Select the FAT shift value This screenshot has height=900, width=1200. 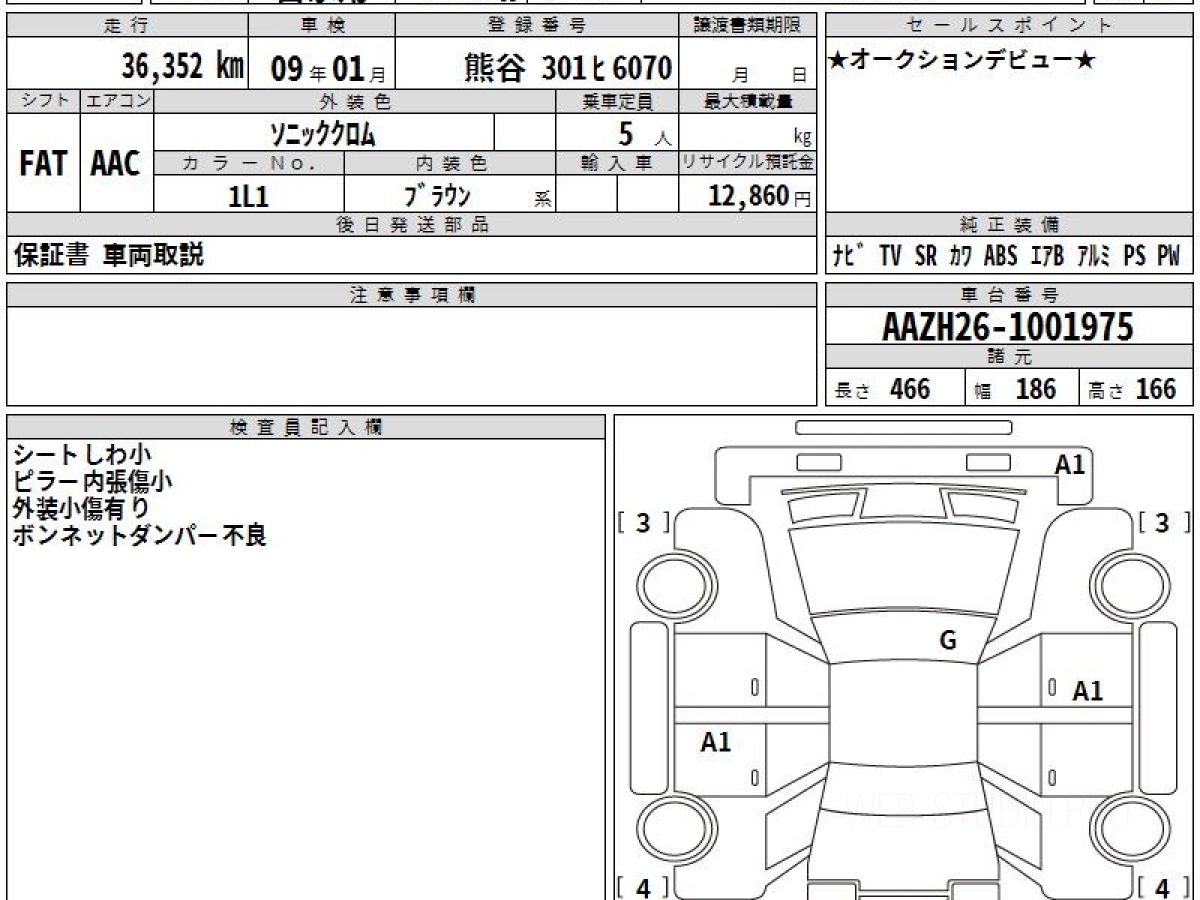coord(43,164)
